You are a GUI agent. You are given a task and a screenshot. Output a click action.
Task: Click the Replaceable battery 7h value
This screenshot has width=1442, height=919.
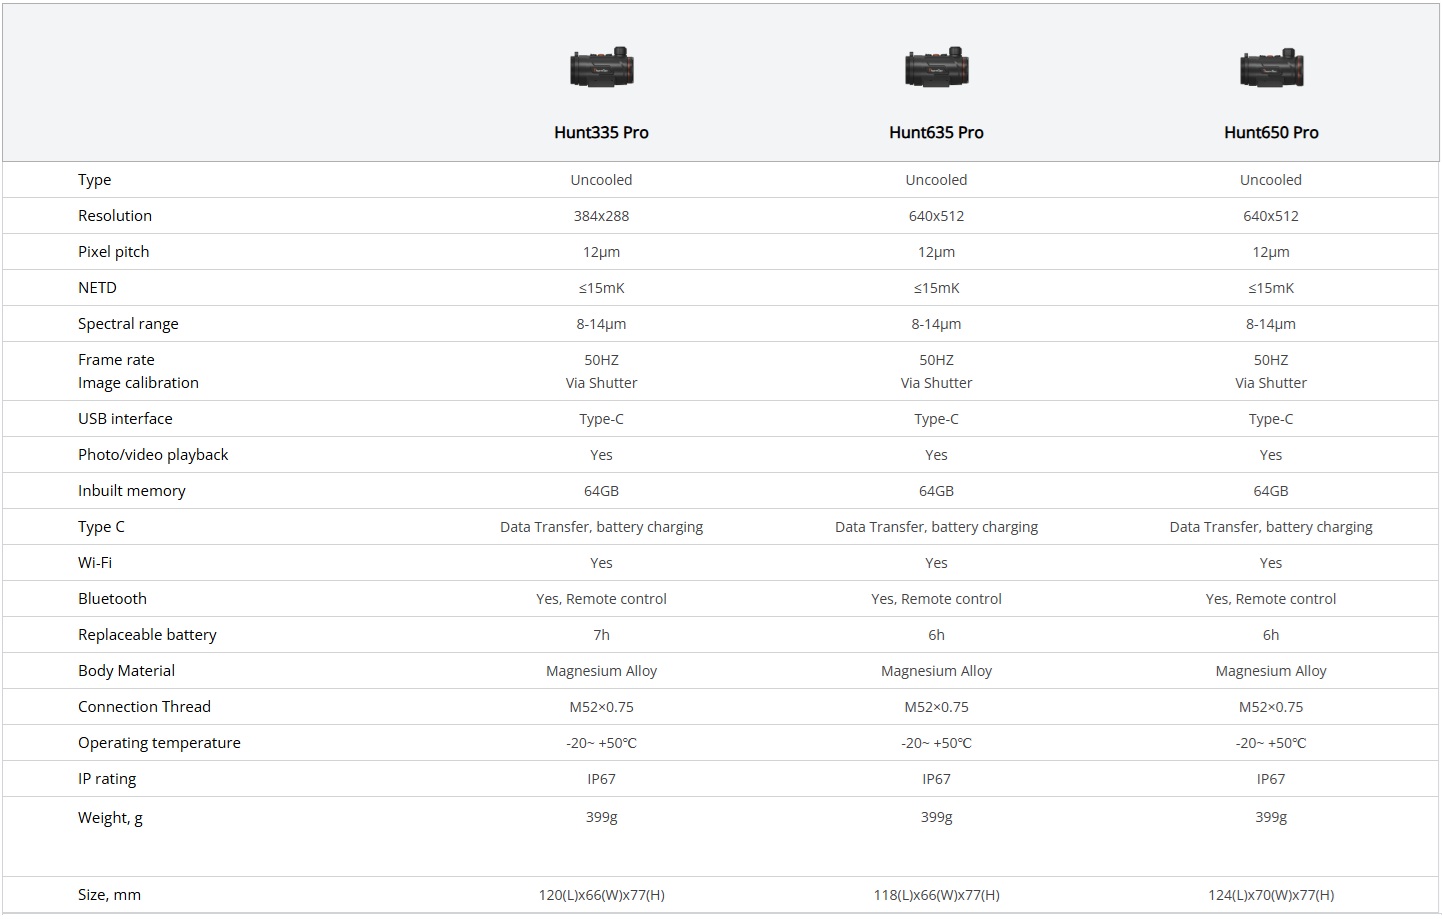tap(601, 635)
